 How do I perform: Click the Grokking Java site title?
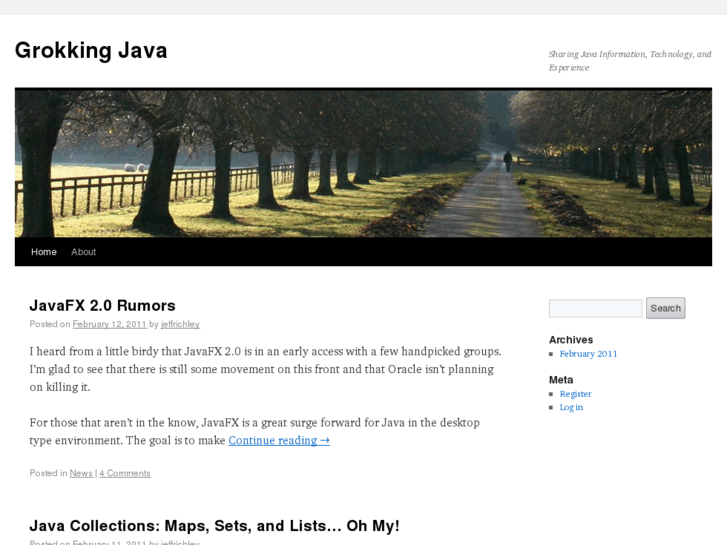point(91,51)
